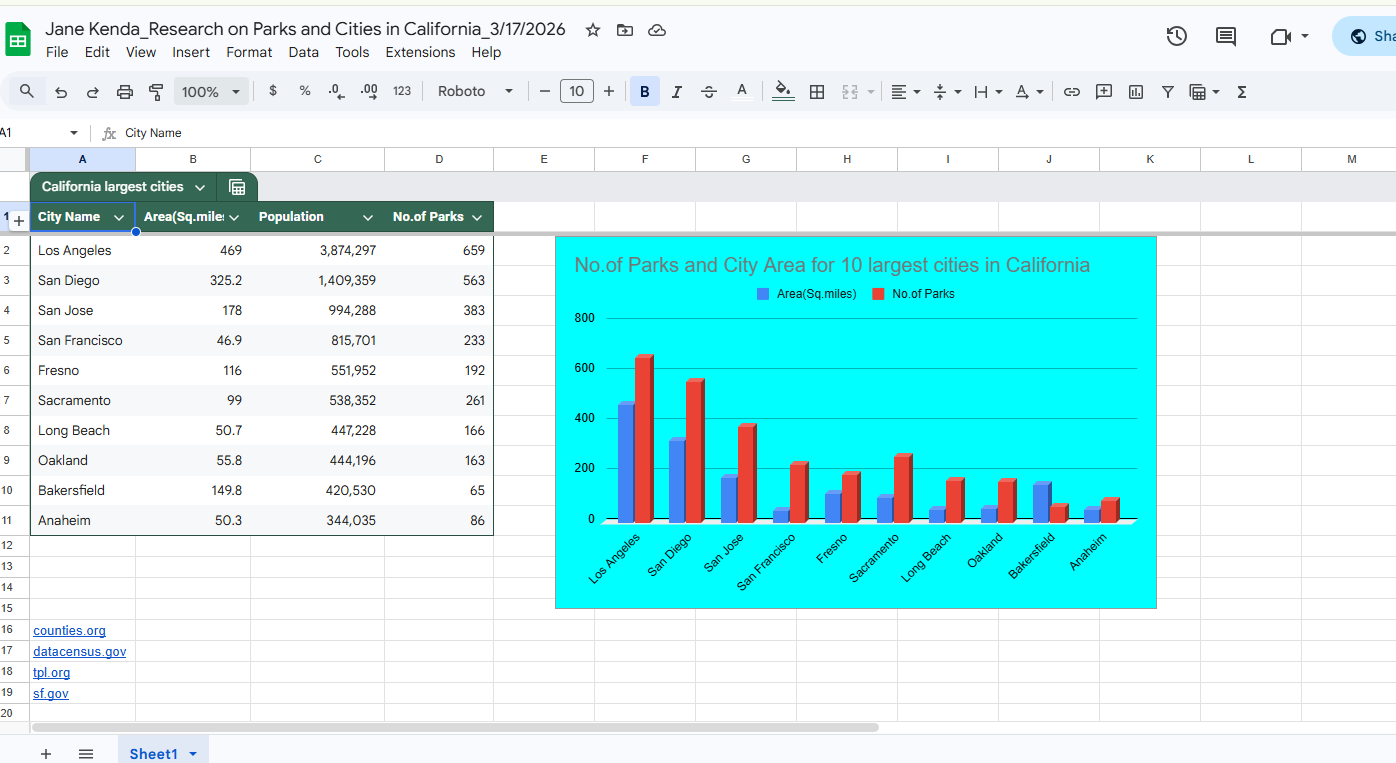Click the merge cells icon
1396x763 pixels.
pos(850,92)
